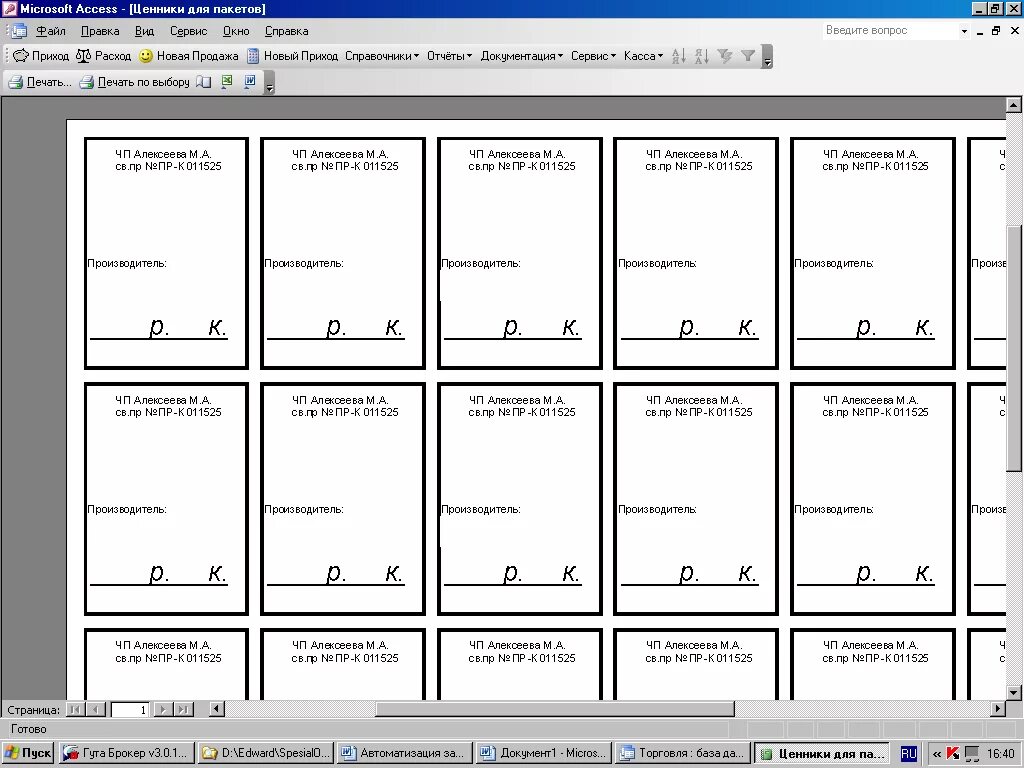Click the Приход piggy bank button
The height and width of the screenshot is (768, 1024).
(41, 56)
